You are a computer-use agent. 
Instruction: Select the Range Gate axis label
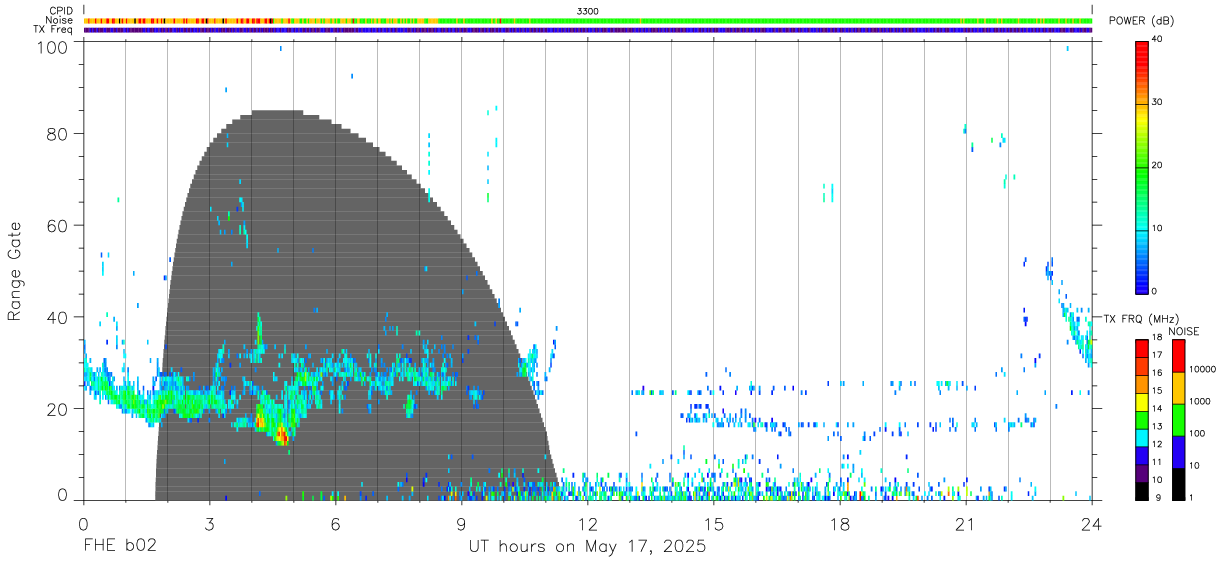point(15,272)
